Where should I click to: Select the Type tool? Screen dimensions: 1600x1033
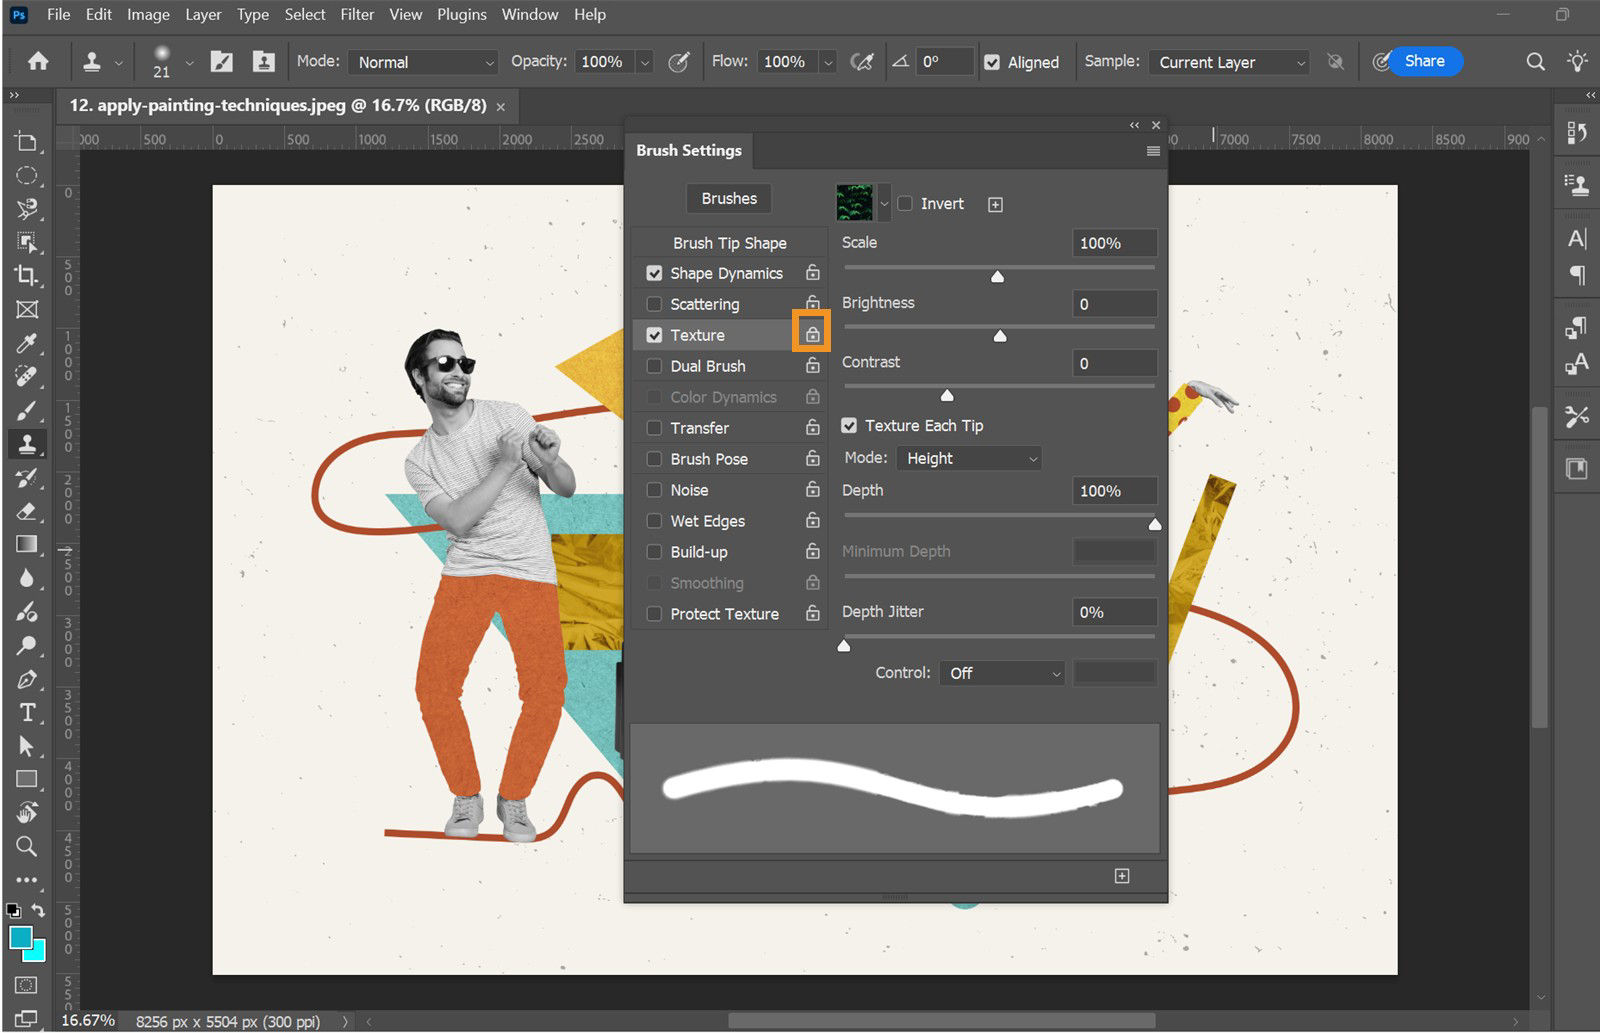pos(27,713)
